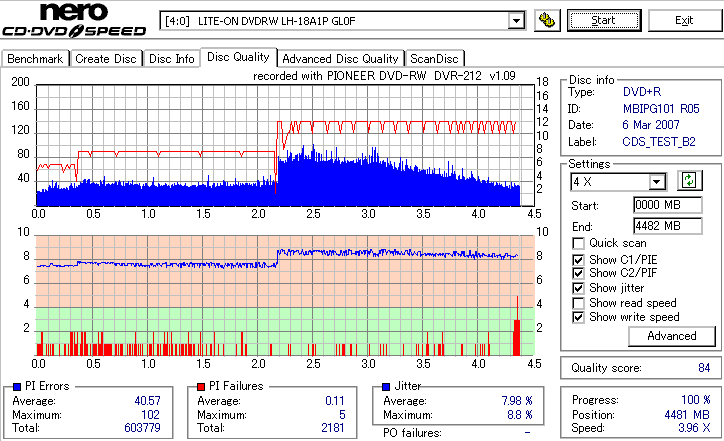Open Advanced Disc Quality tab

click(x=340, y=59)
